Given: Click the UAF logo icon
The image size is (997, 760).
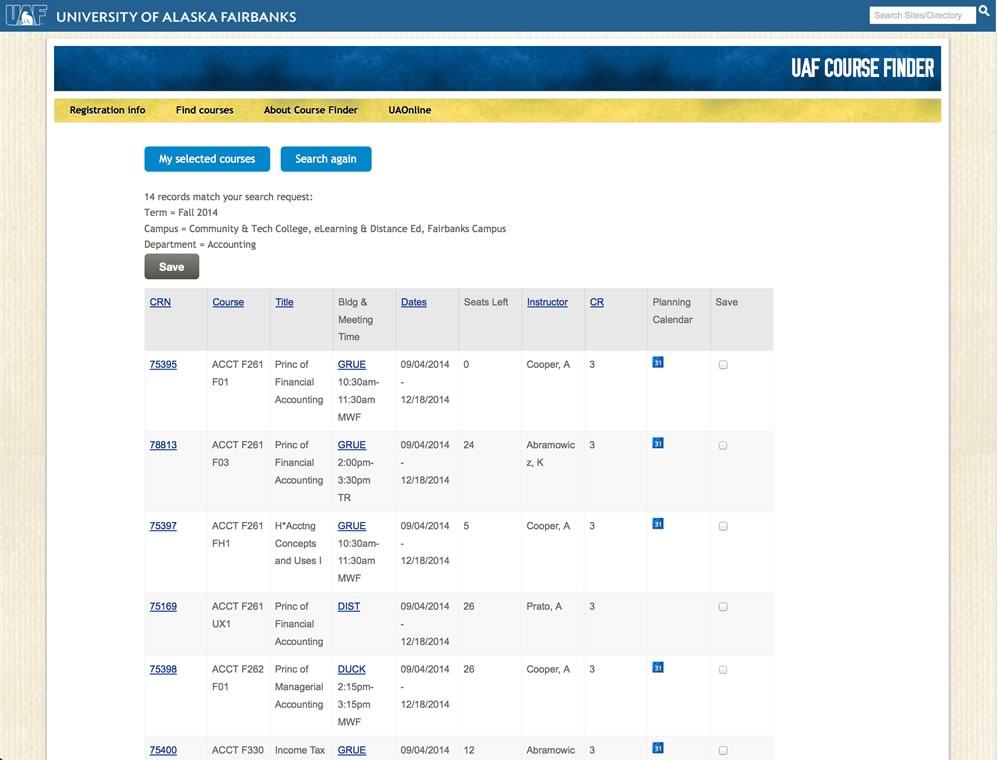Looking at the screenshot, I should coord(26,15).
